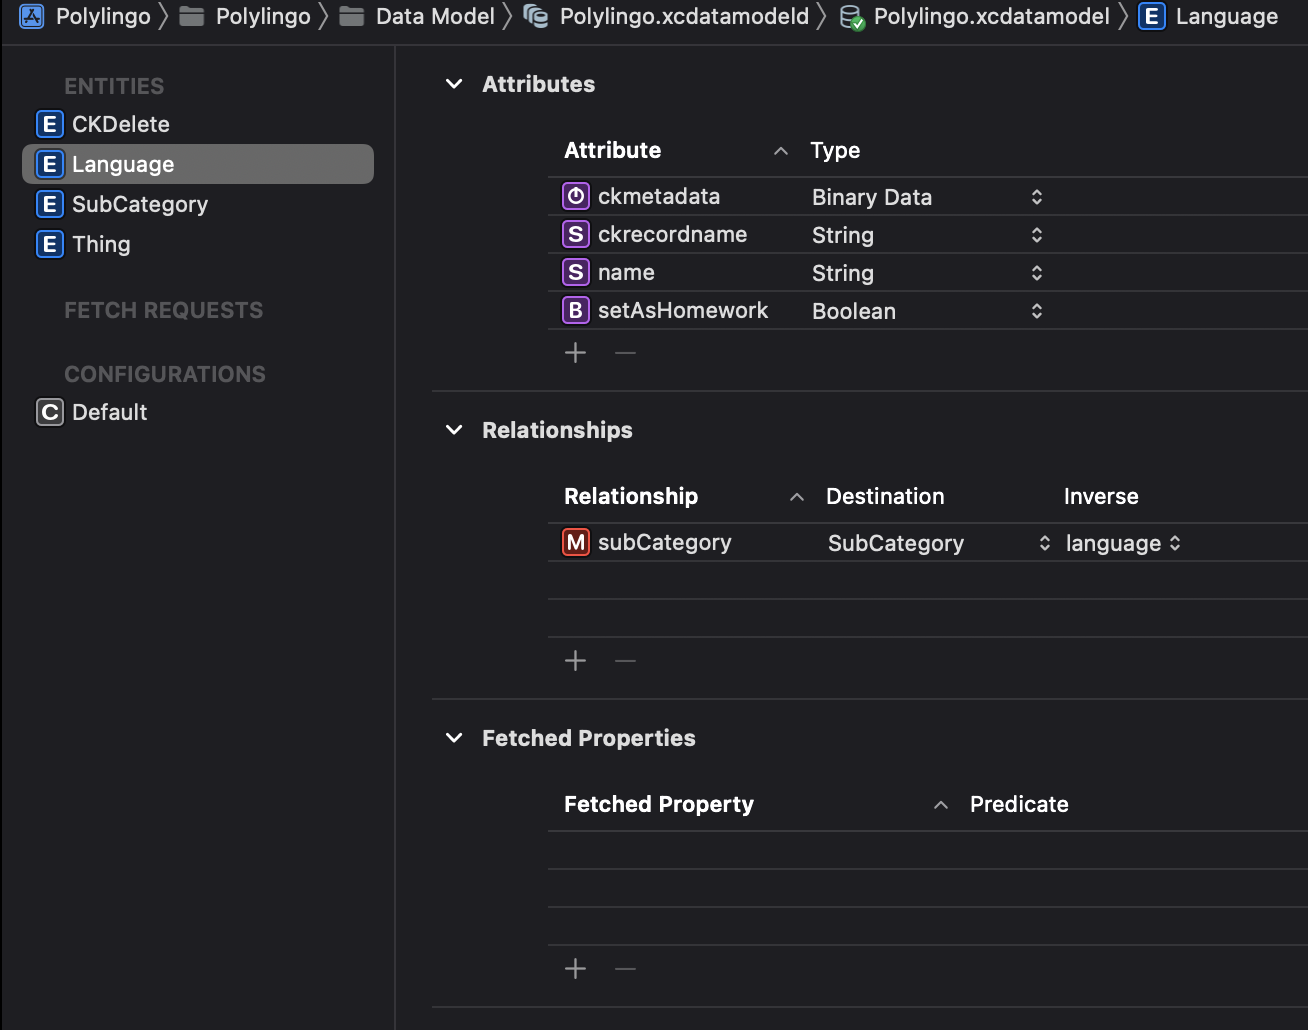Select the subCategory relationship name

665,543
